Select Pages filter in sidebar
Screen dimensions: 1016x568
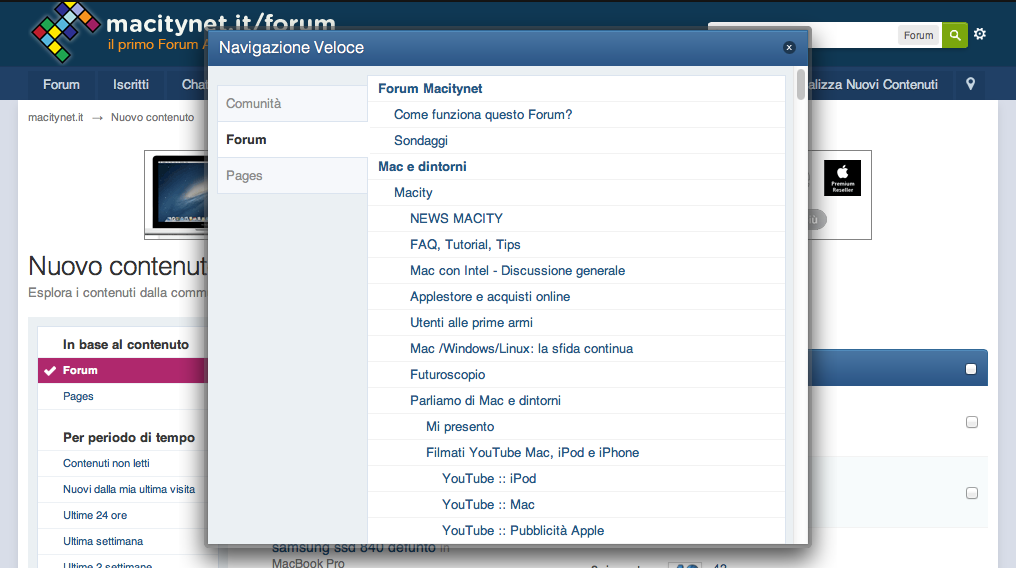(x=78, y=396)
